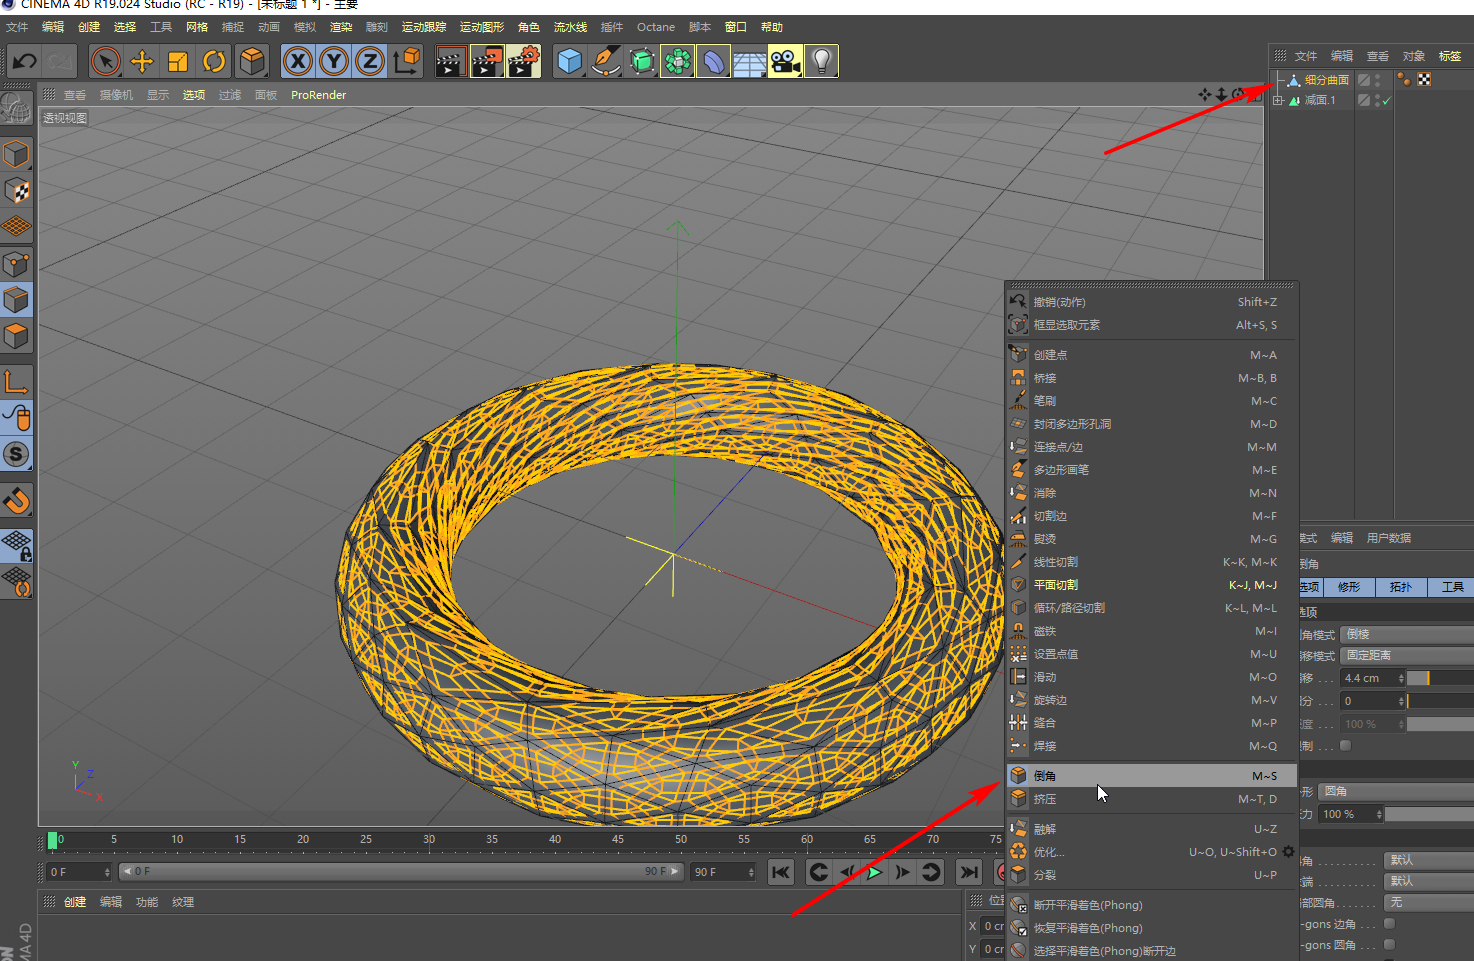Jump to the timeline start button
Viewport: 1474px width, 961px height.
pyautogui.click(x=781, y=872)
